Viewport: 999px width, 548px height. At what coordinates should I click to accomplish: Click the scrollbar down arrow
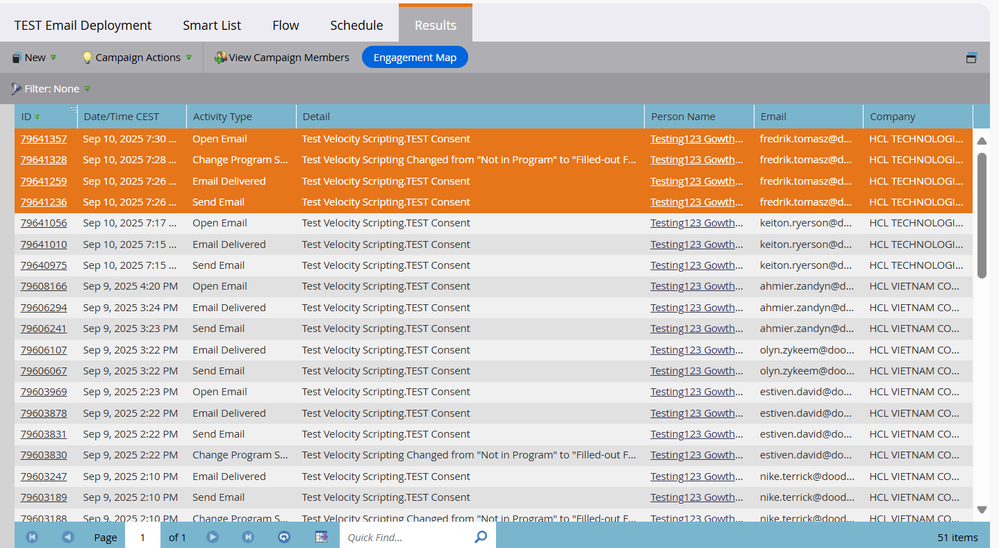coord(982,510)
